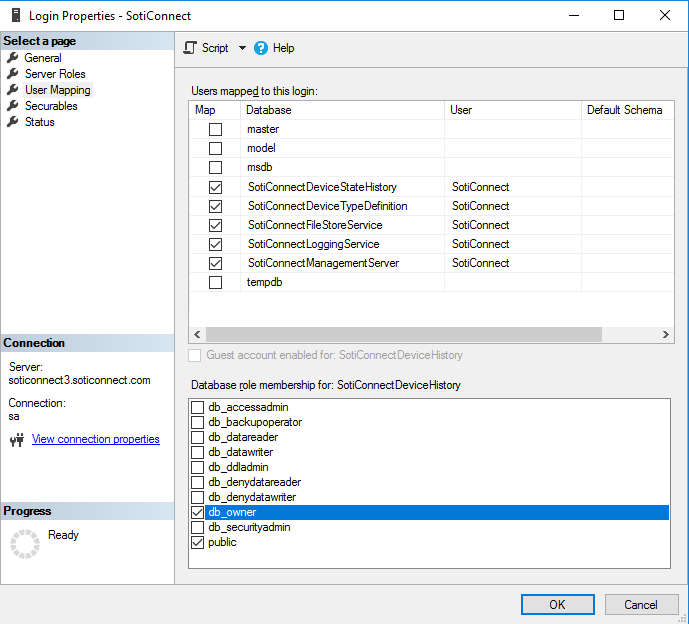This screenshot has height=624, width=689.
Task: Open View connection properties link
Action: pyautogui.click(x=96, y=439)
